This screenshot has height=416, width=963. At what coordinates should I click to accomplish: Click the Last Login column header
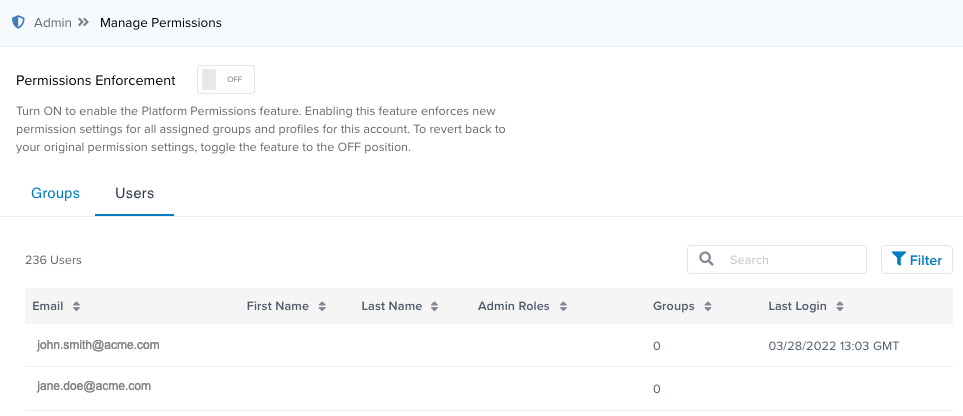798,307
